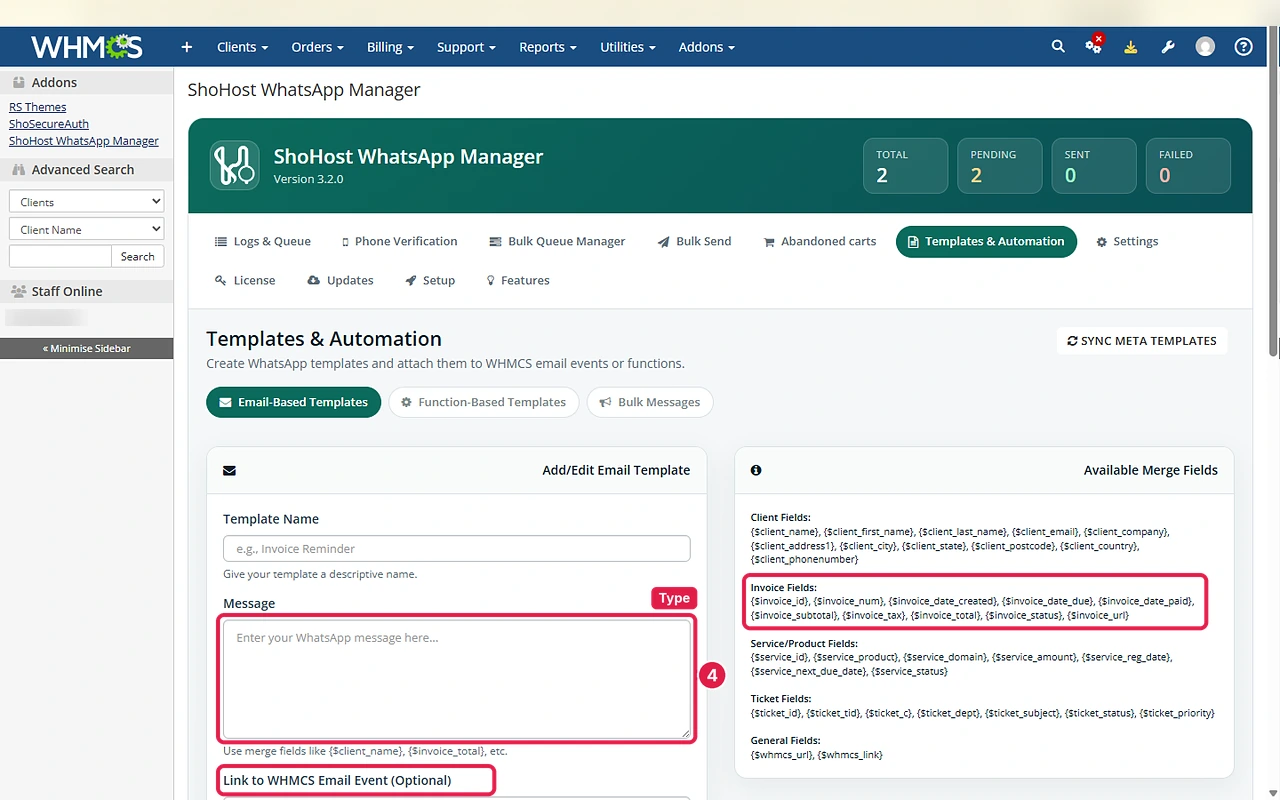Screen dimensions: 1280x800
Task: Expand the Orders menu
Action: (317, 47)
